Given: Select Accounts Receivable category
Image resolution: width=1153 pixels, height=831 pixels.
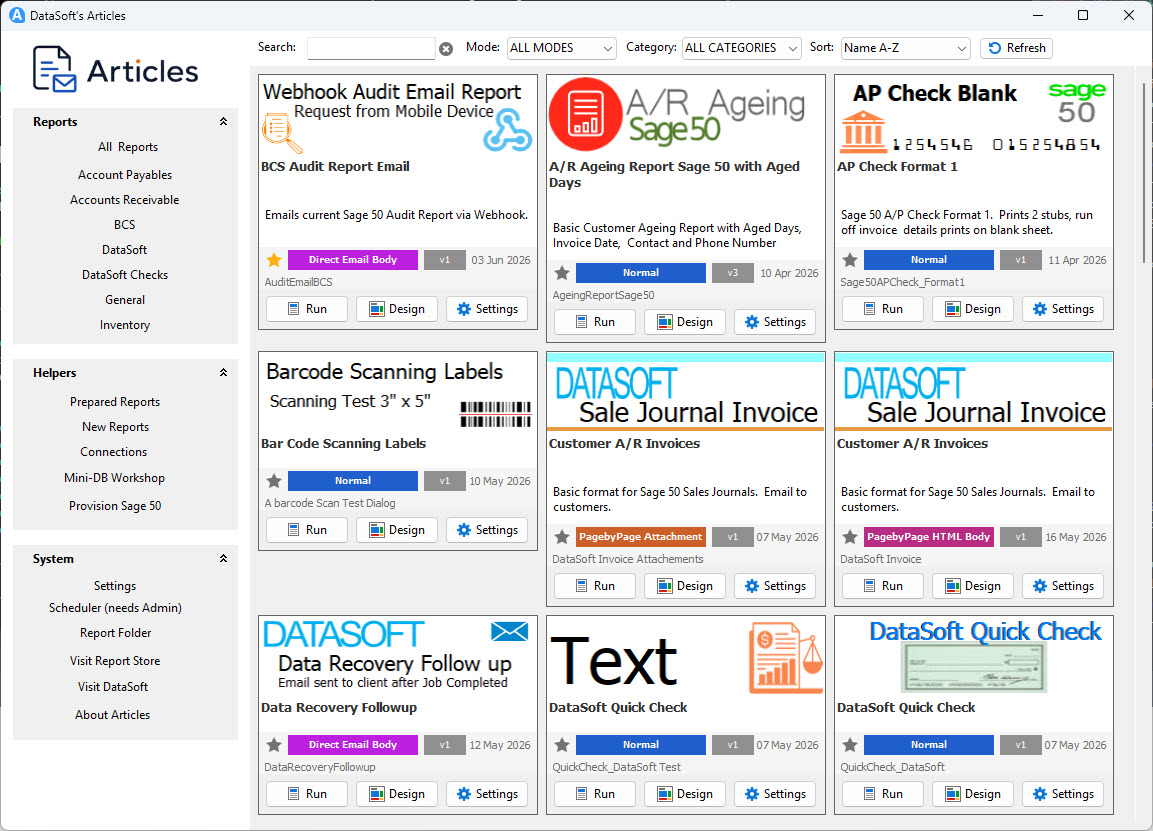Looking at the screenshot, I should [x=125, y=200].
